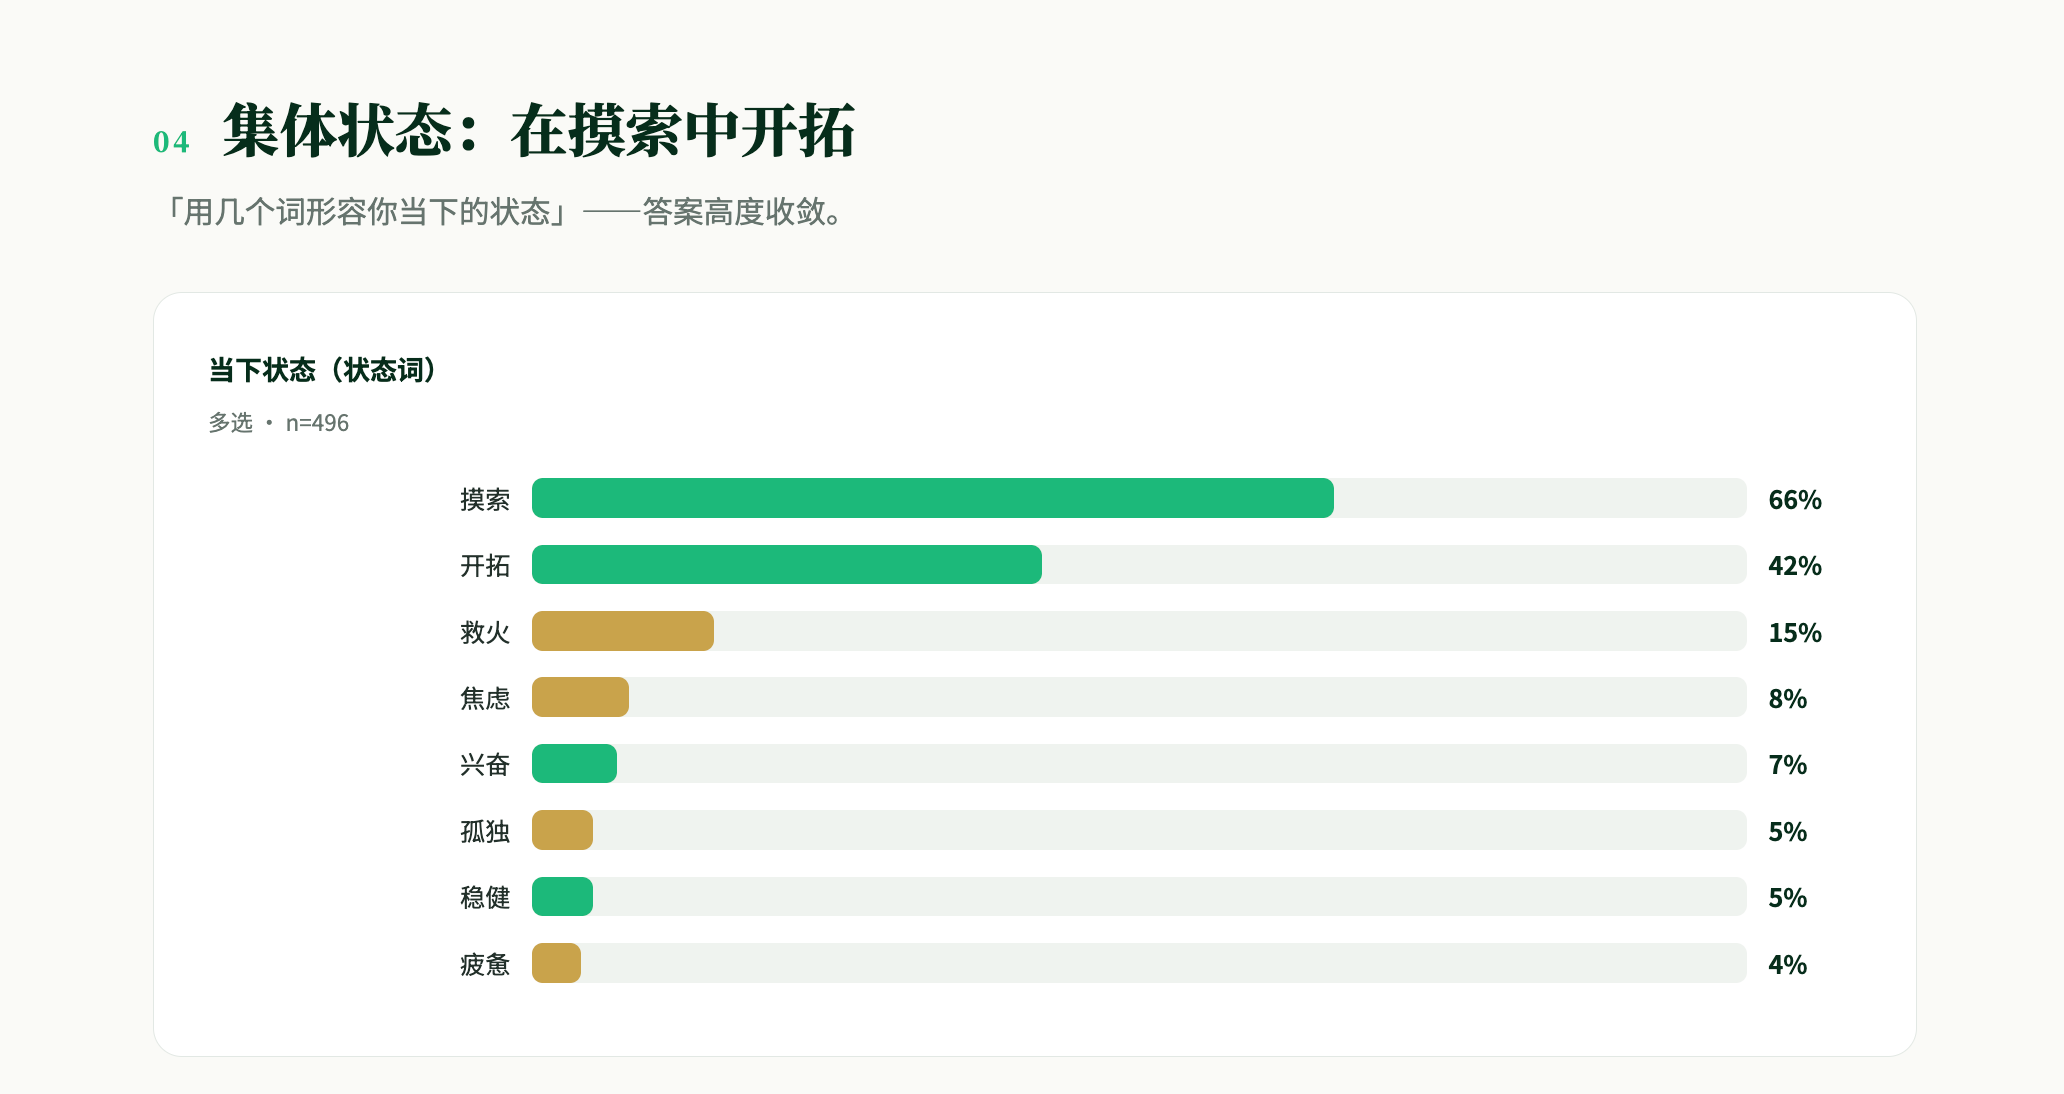Click the 救火 row label
The image size is (2064, 1094).
point(485,632)
